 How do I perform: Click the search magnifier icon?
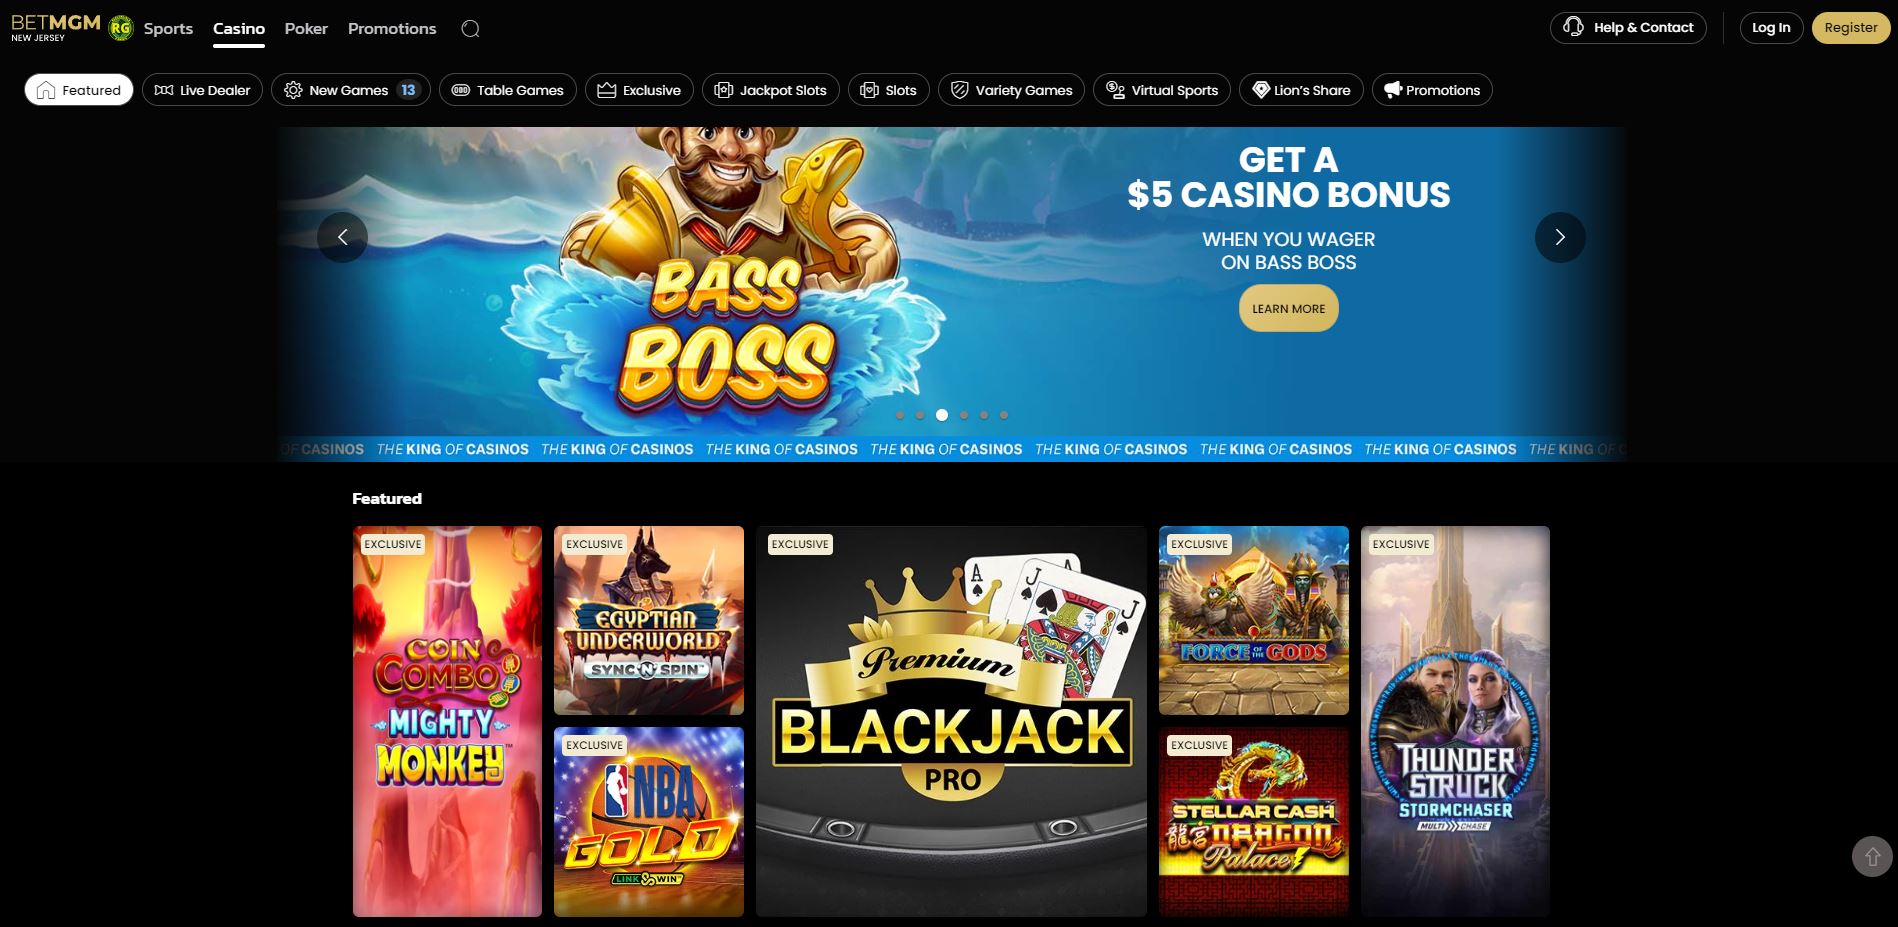[470, 29]
